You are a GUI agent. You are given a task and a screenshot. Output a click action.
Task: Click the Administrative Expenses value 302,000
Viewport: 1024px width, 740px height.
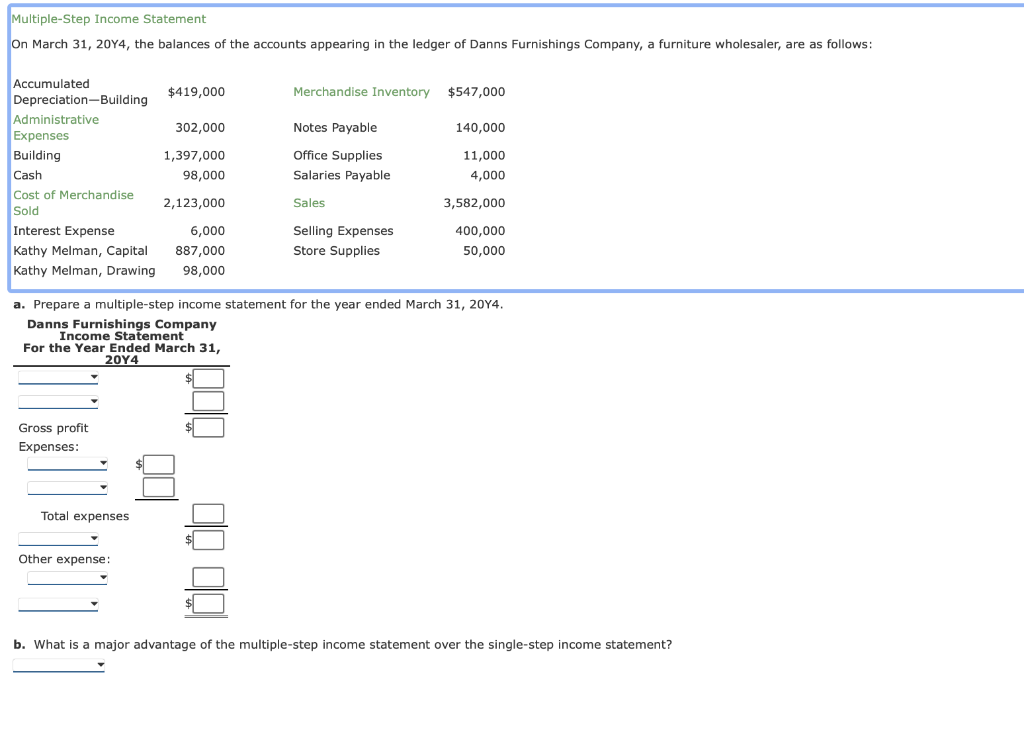click(200, 128)
